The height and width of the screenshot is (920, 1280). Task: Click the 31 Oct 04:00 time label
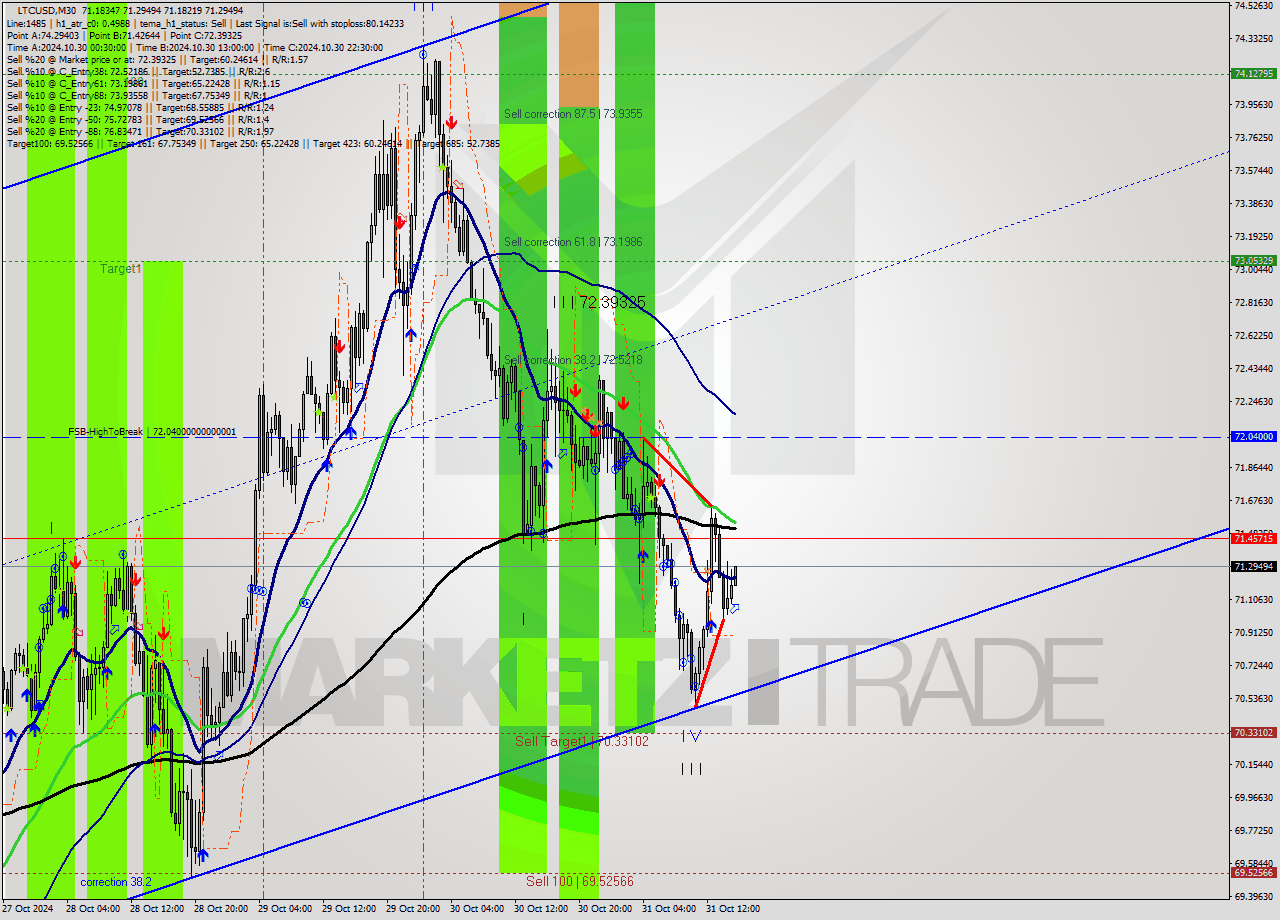pos(668,909)
